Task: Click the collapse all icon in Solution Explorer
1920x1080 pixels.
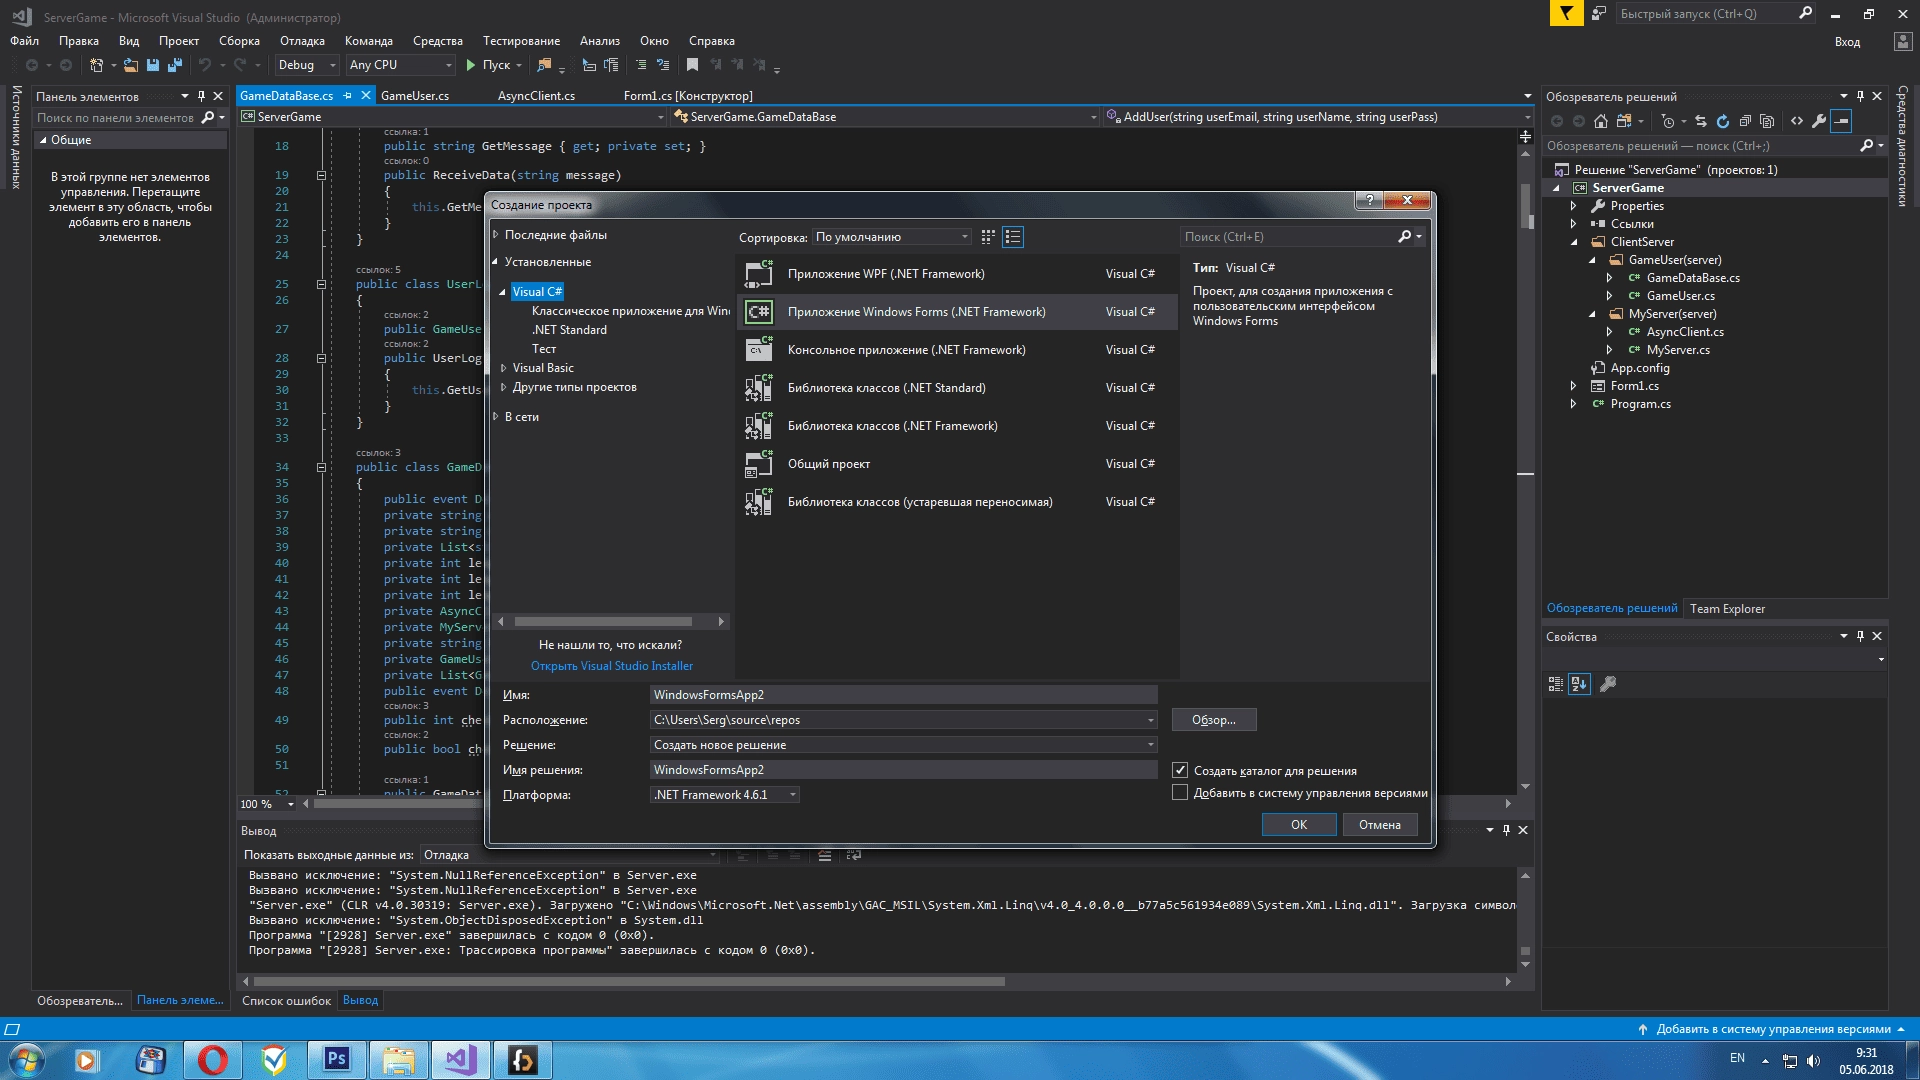Action: point(1745,121)
